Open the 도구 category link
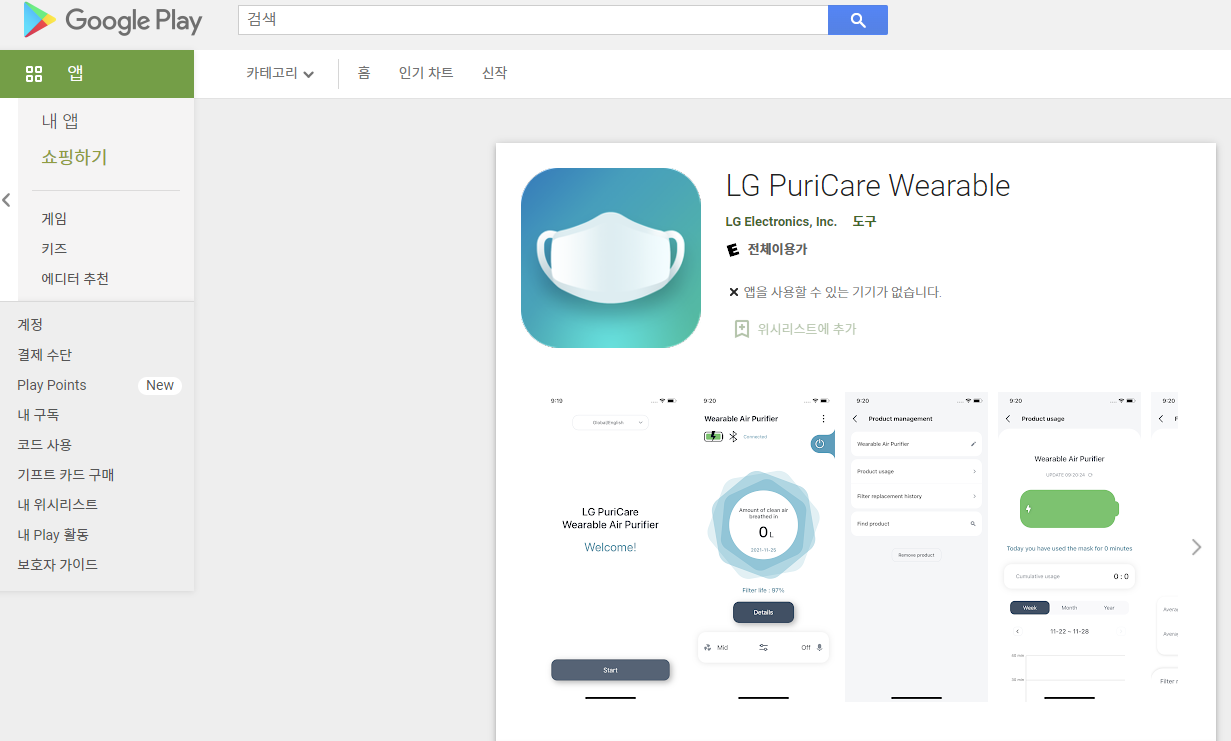The height and width of the screenshot is (741, 1231). click(864, 221)
